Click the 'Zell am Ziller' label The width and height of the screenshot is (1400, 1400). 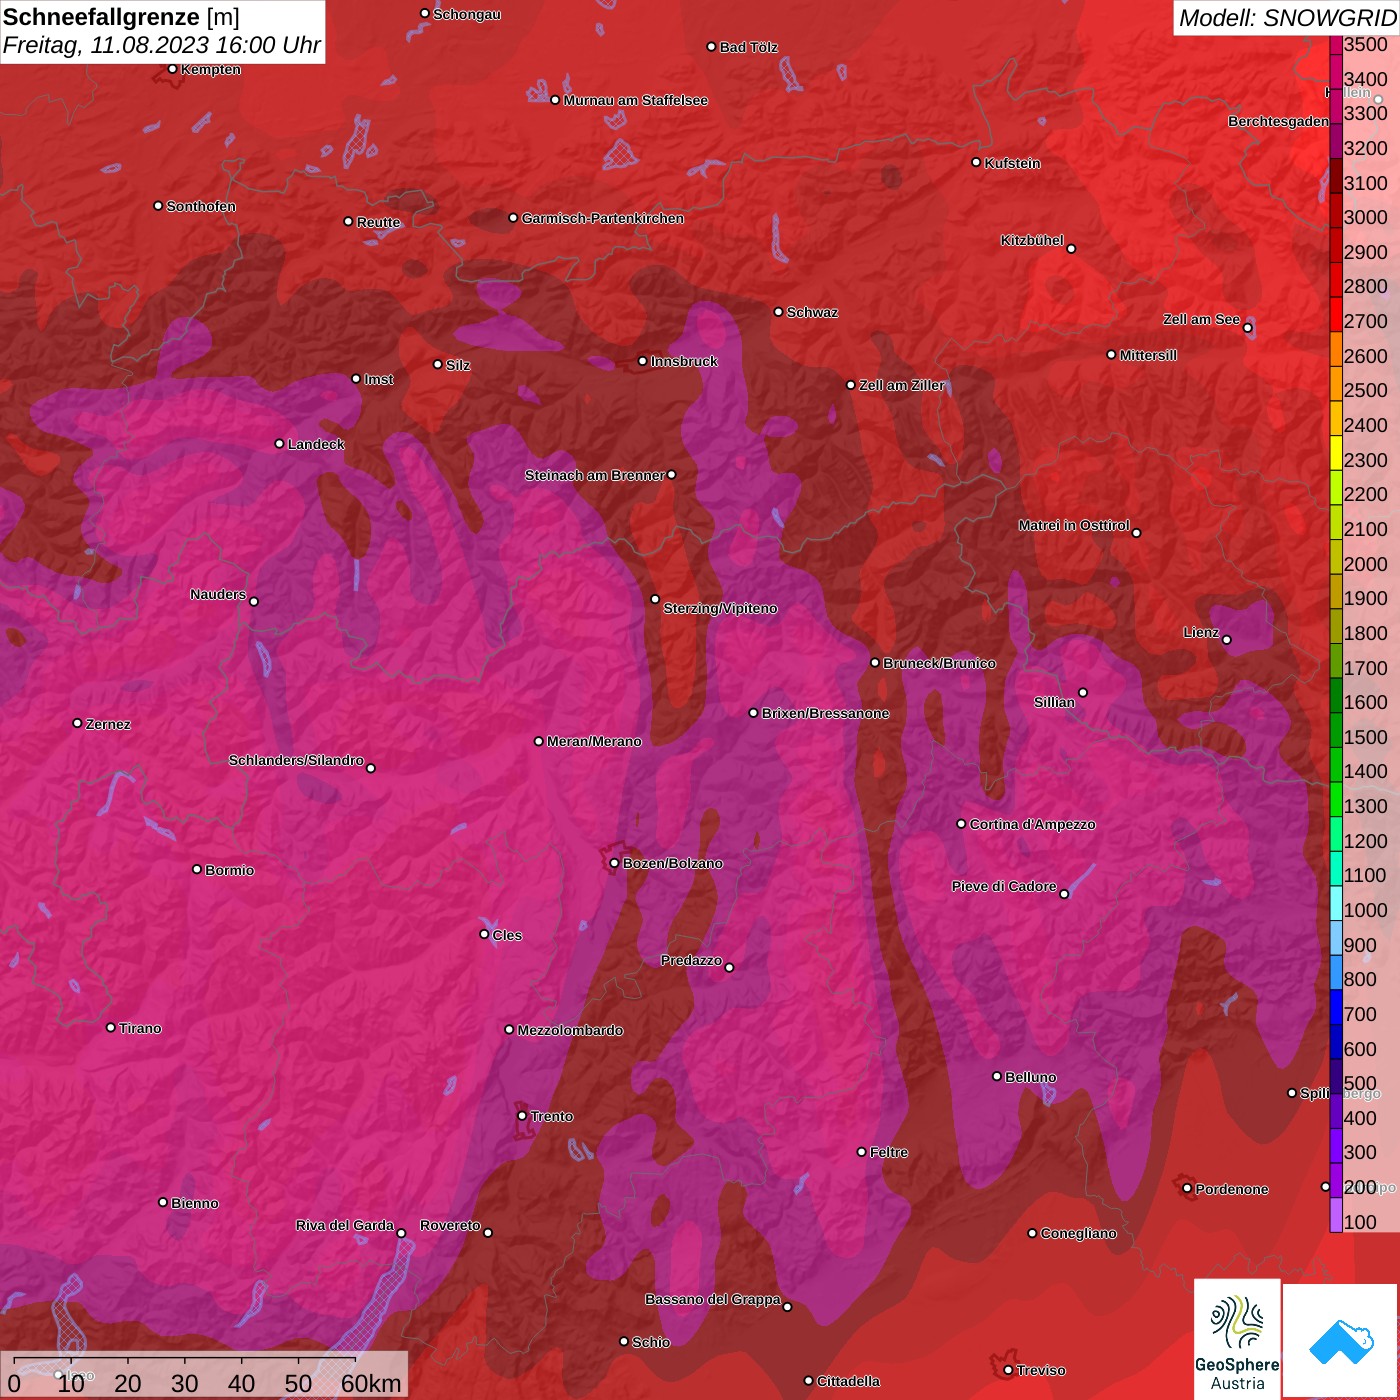pyautogui.click(x=901, y=385)
